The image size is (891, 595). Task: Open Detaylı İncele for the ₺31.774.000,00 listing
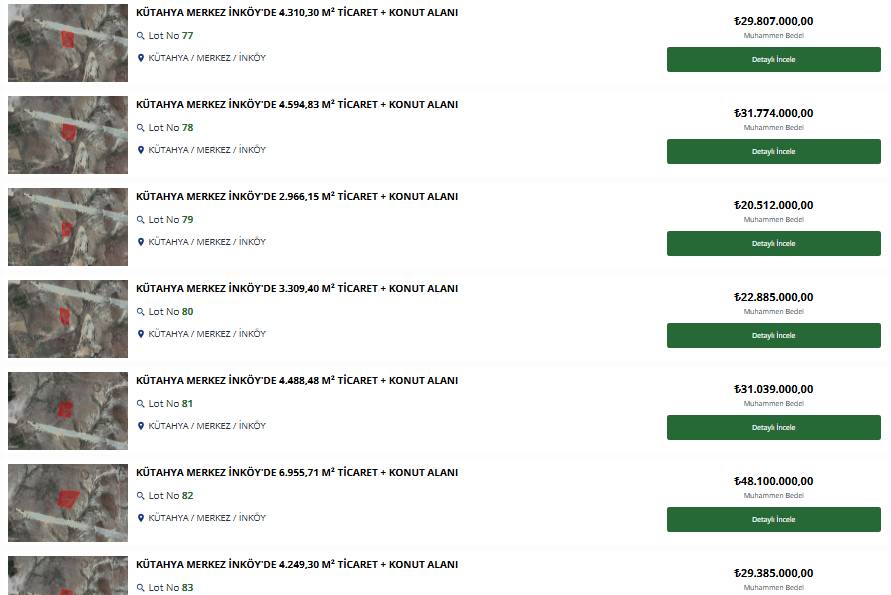click(x=773, y=152)
